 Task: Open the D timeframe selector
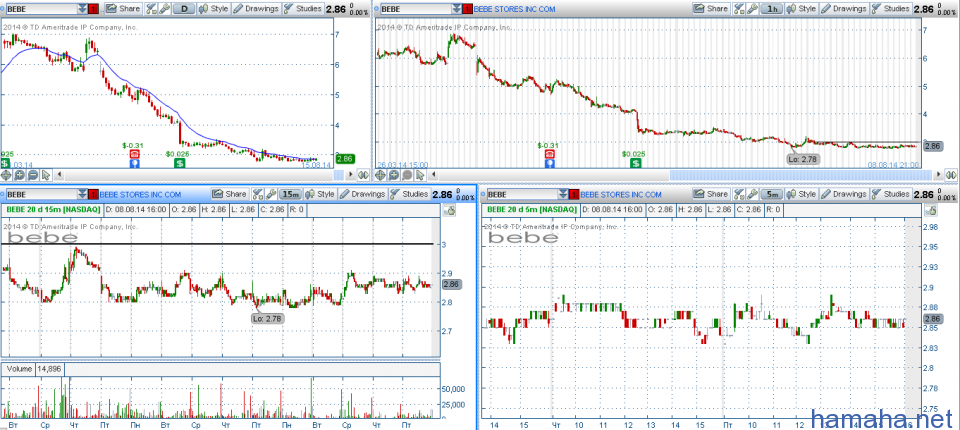(184, 9)
